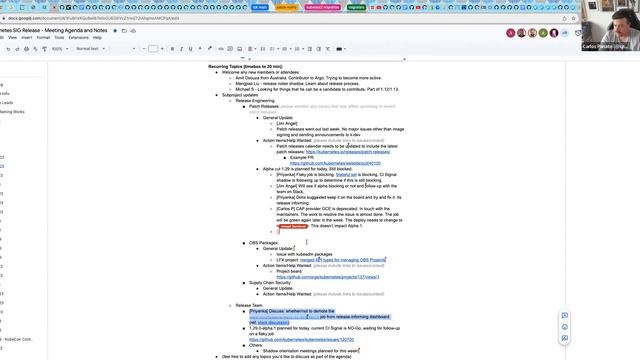Open the Insert menu
Screen dimensions: 640x360
(27, 38)
